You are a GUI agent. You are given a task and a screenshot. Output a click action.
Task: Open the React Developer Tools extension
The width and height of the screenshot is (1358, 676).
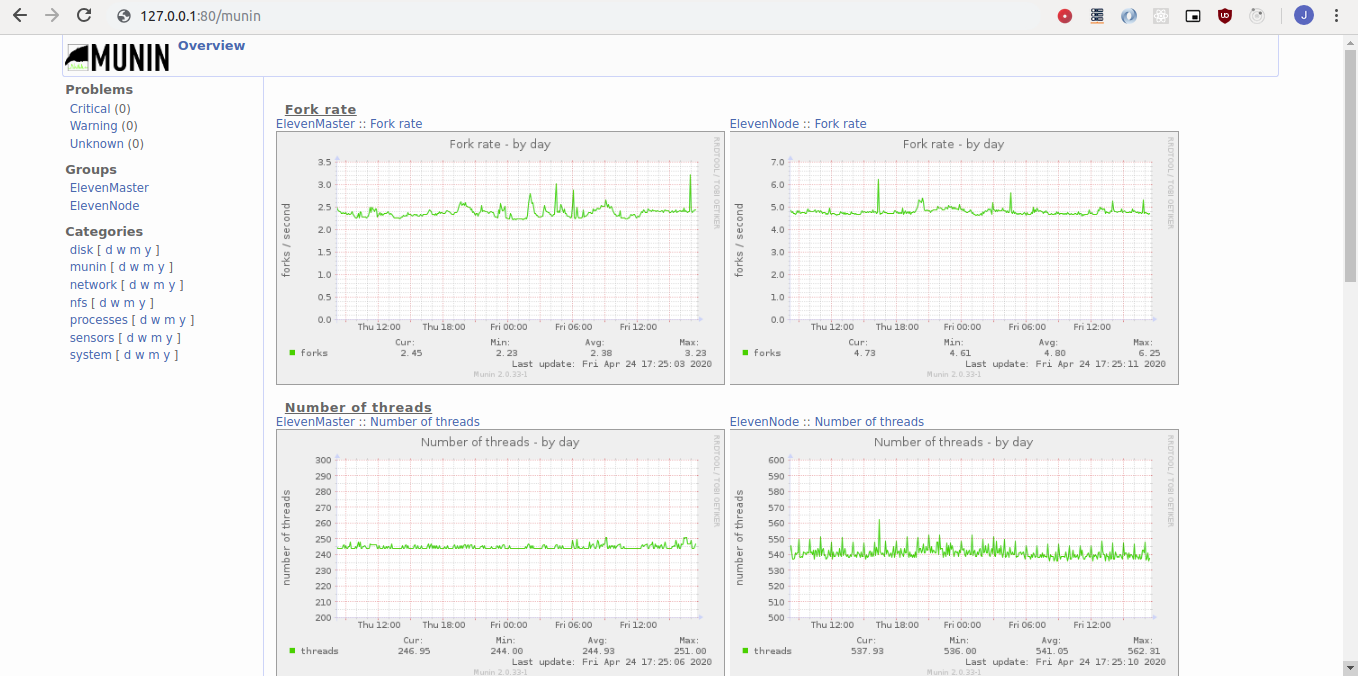pyautogui.click(x=1161, y=16)
